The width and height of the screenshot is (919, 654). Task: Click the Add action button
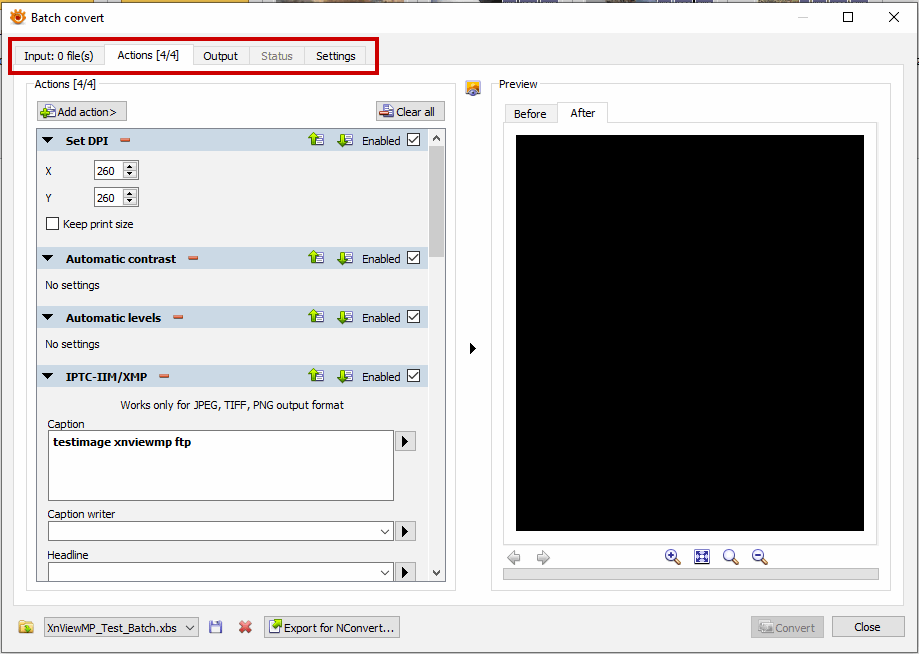pyautogui.click(x=81, y=111)
